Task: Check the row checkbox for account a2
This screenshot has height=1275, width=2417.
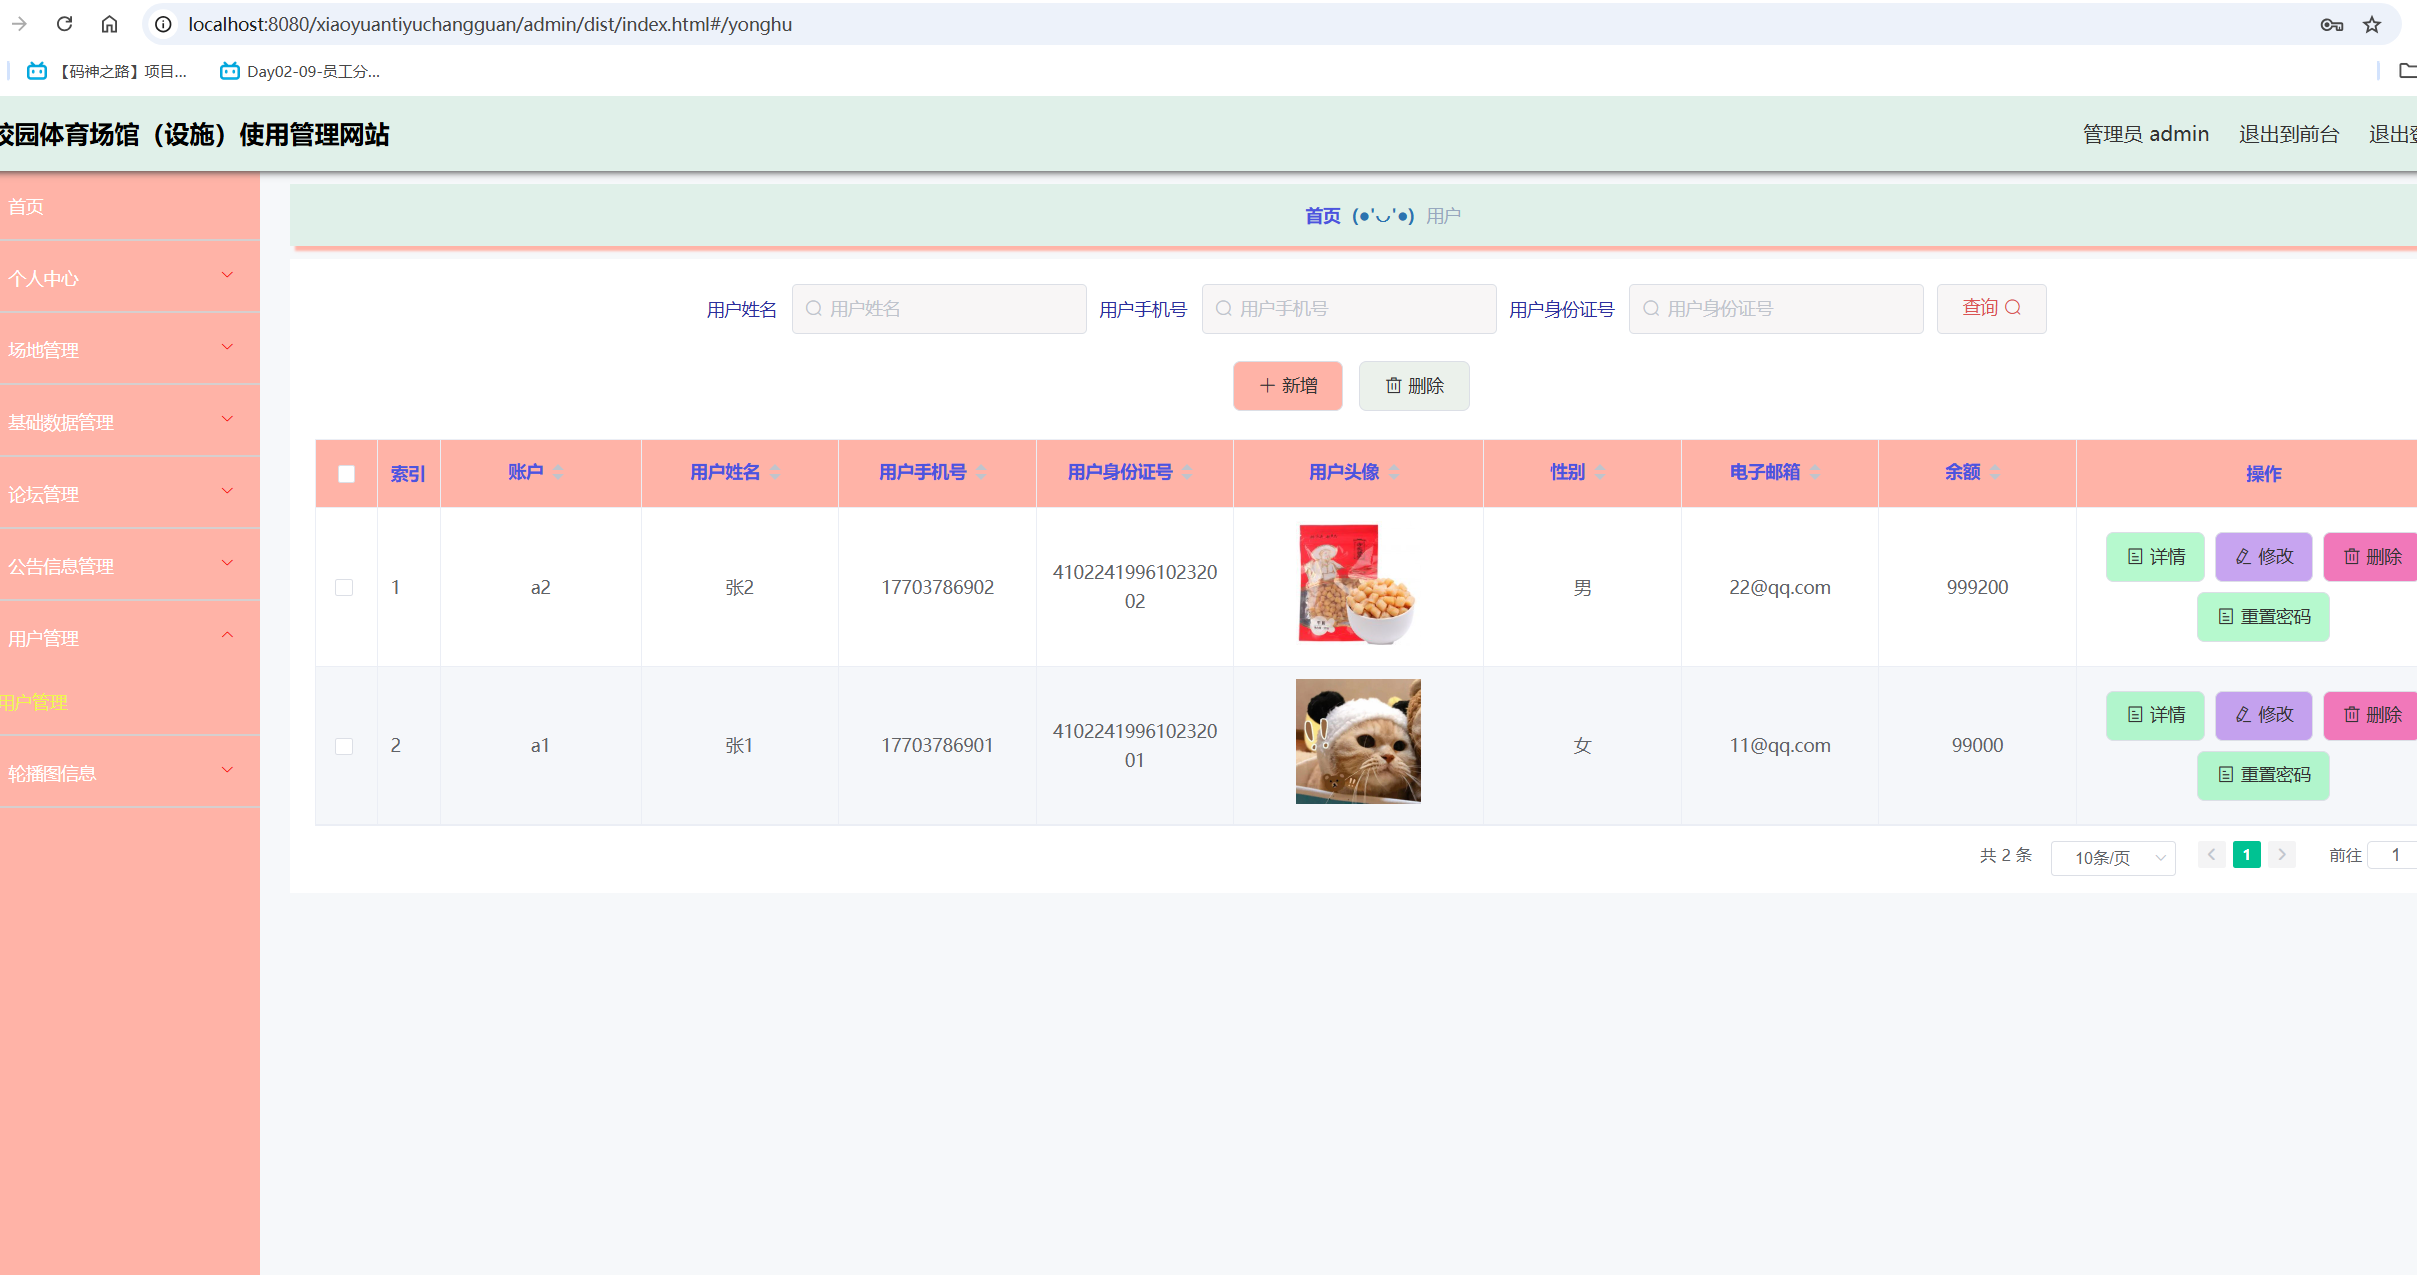Action: [x=344, y=587]
